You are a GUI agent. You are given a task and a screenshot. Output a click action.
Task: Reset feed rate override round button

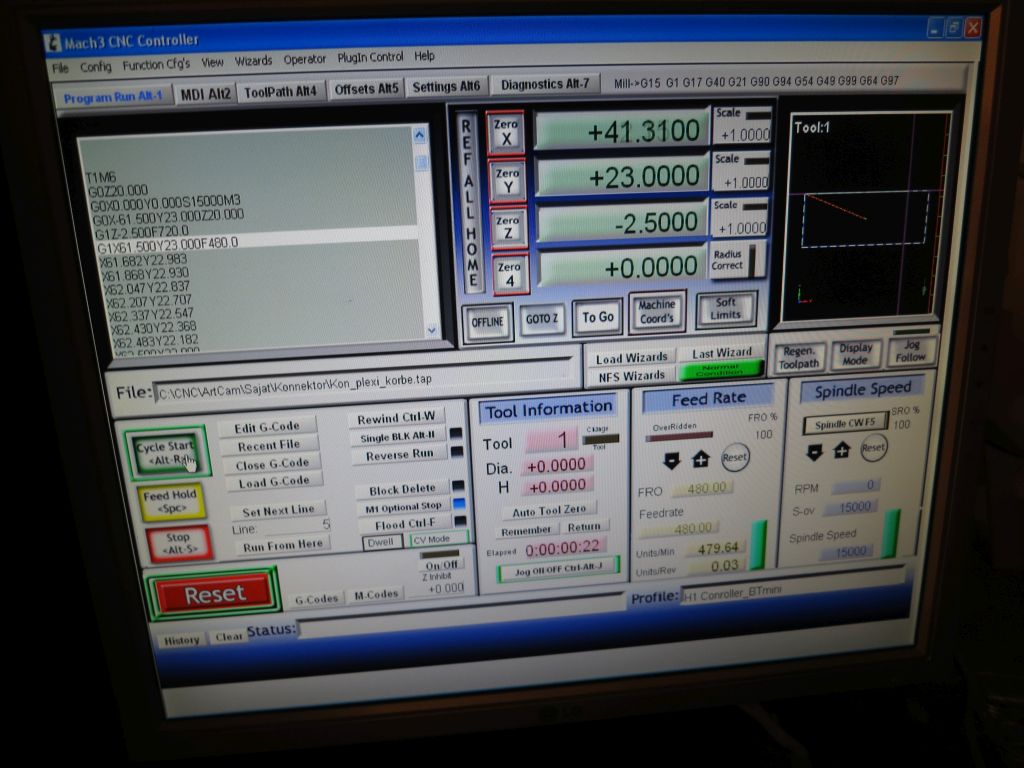coord(734,457)
